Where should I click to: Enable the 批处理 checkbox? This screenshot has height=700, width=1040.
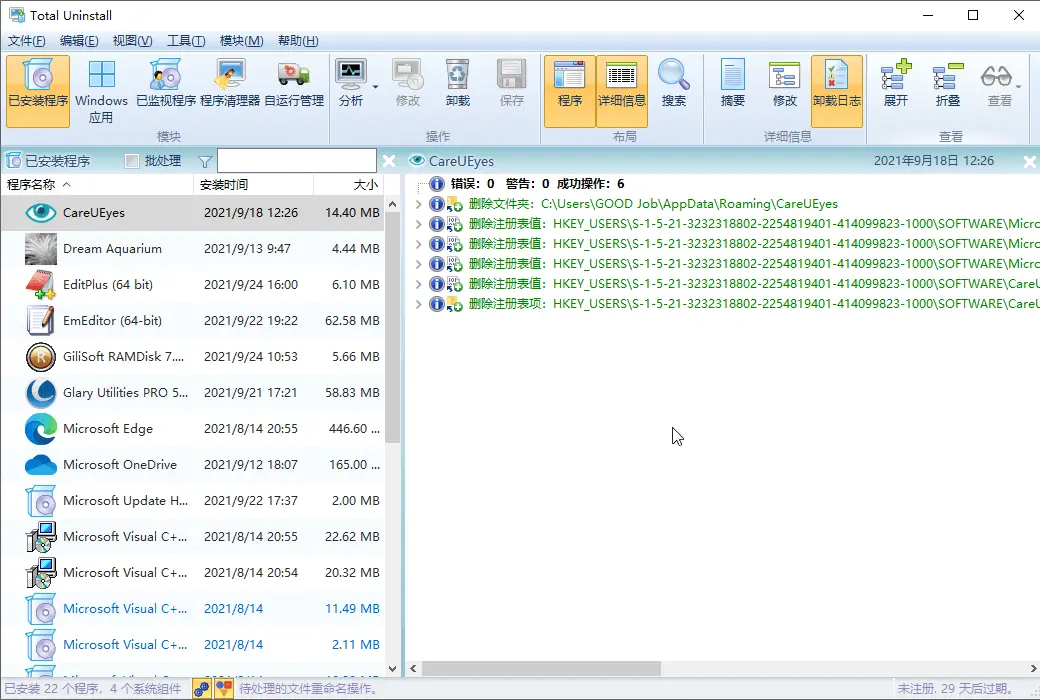pos(132,161)
